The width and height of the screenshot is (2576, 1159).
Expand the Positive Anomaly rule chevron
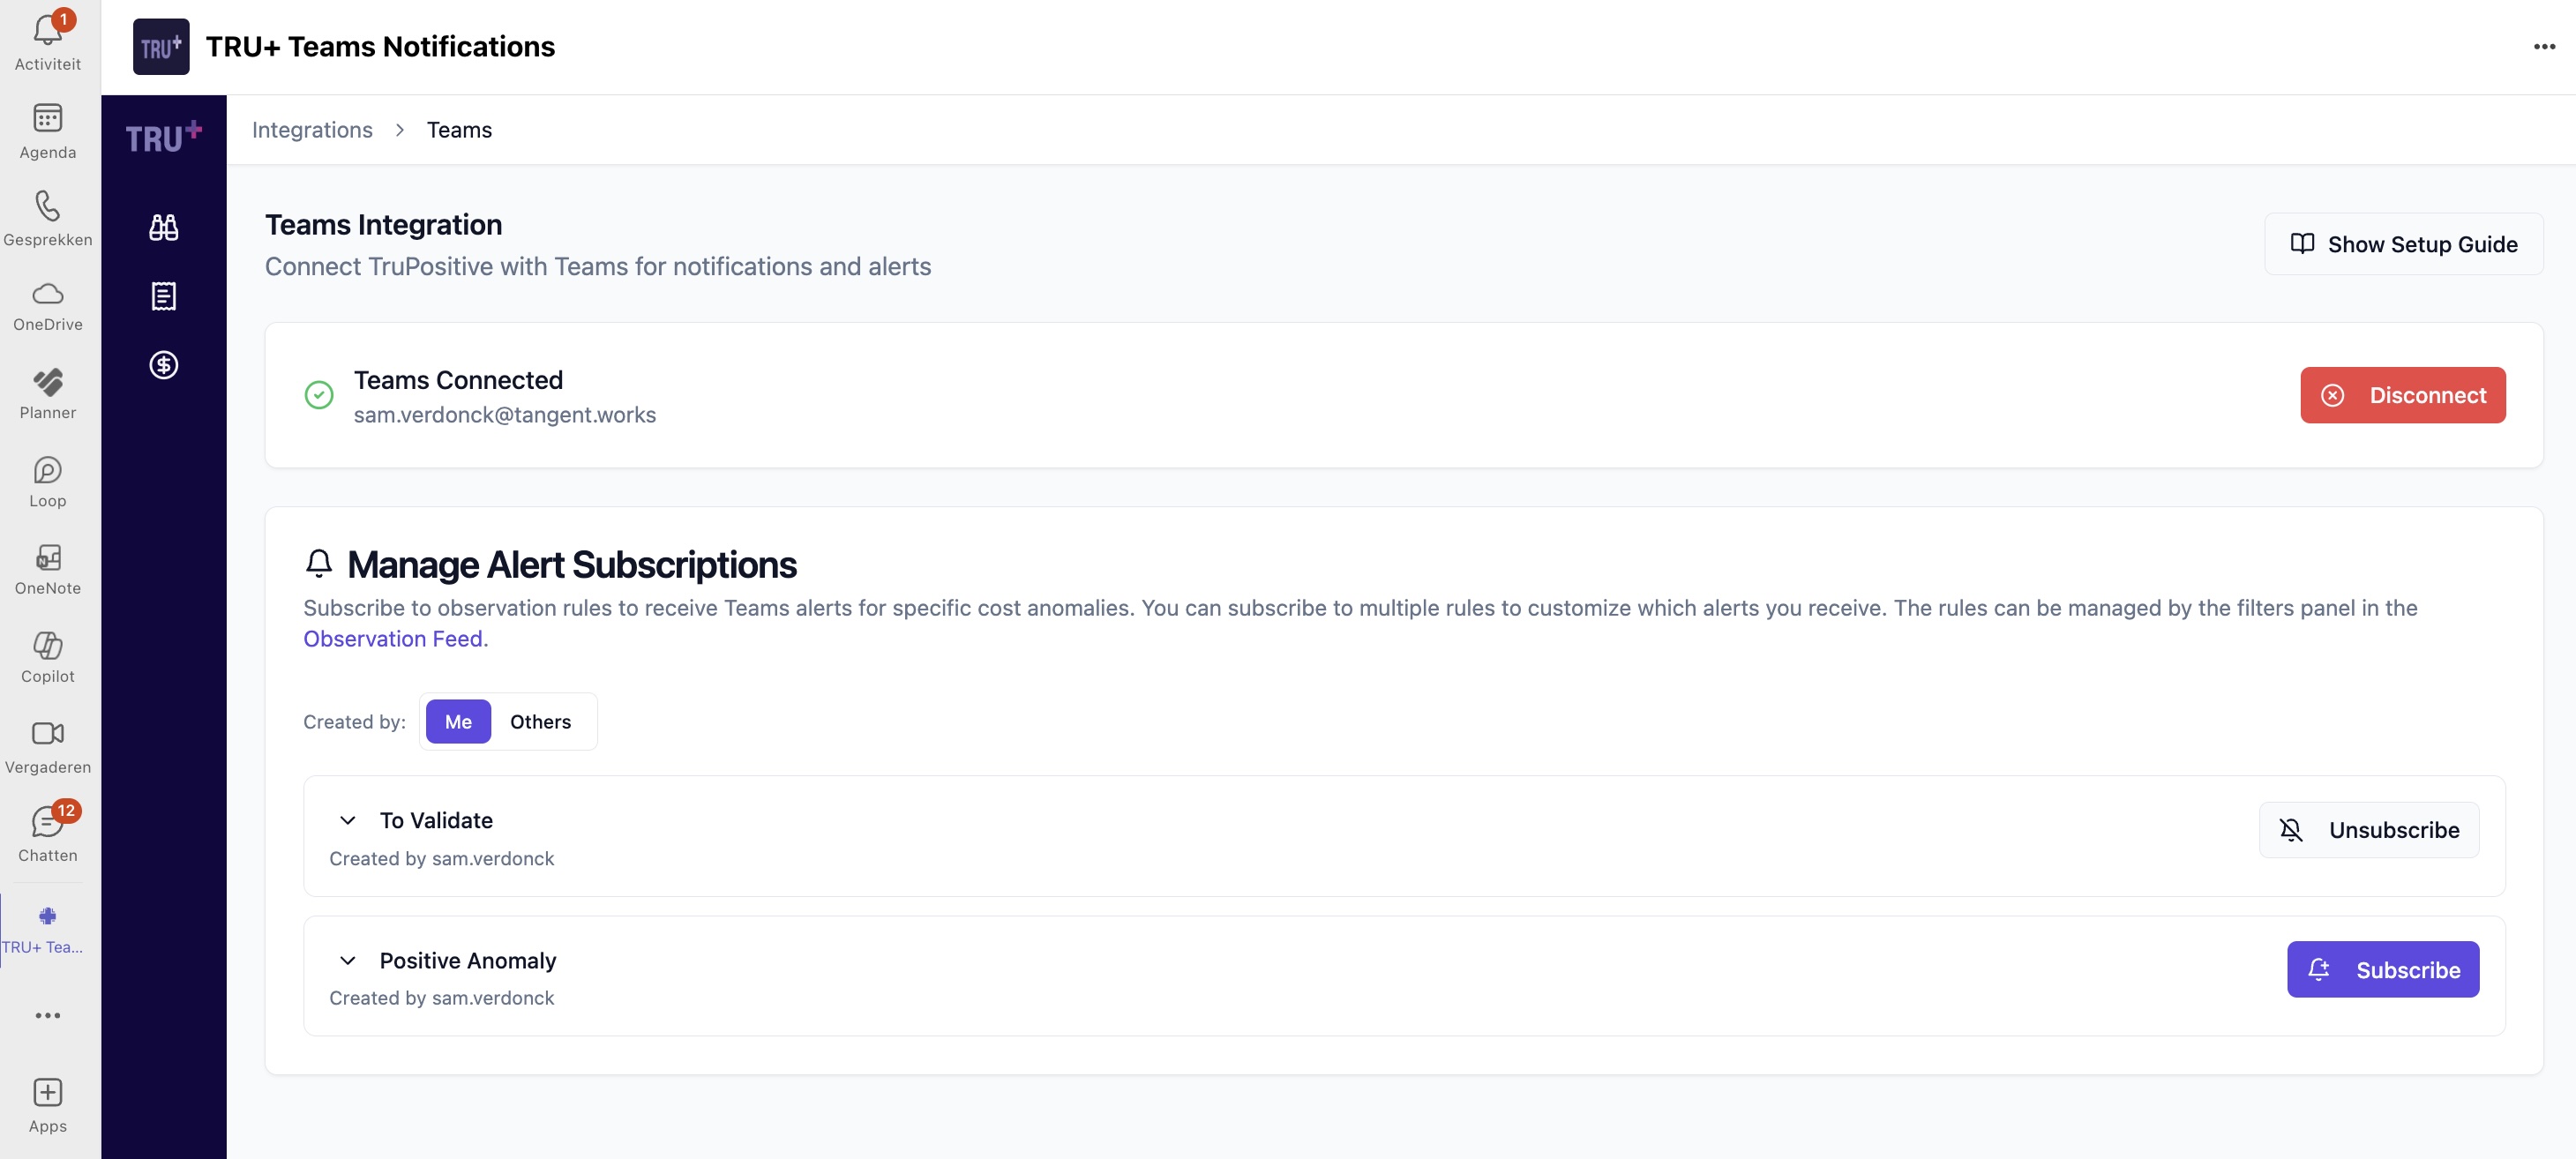[x=347, y=960]
